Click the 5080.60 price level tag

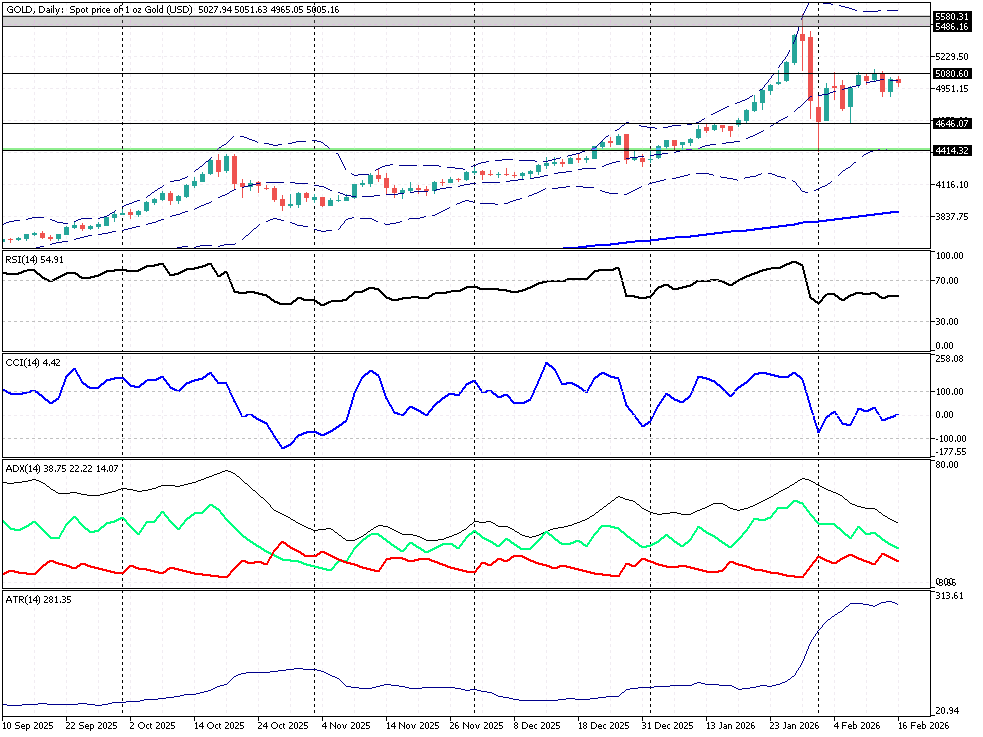pos(951,74)
